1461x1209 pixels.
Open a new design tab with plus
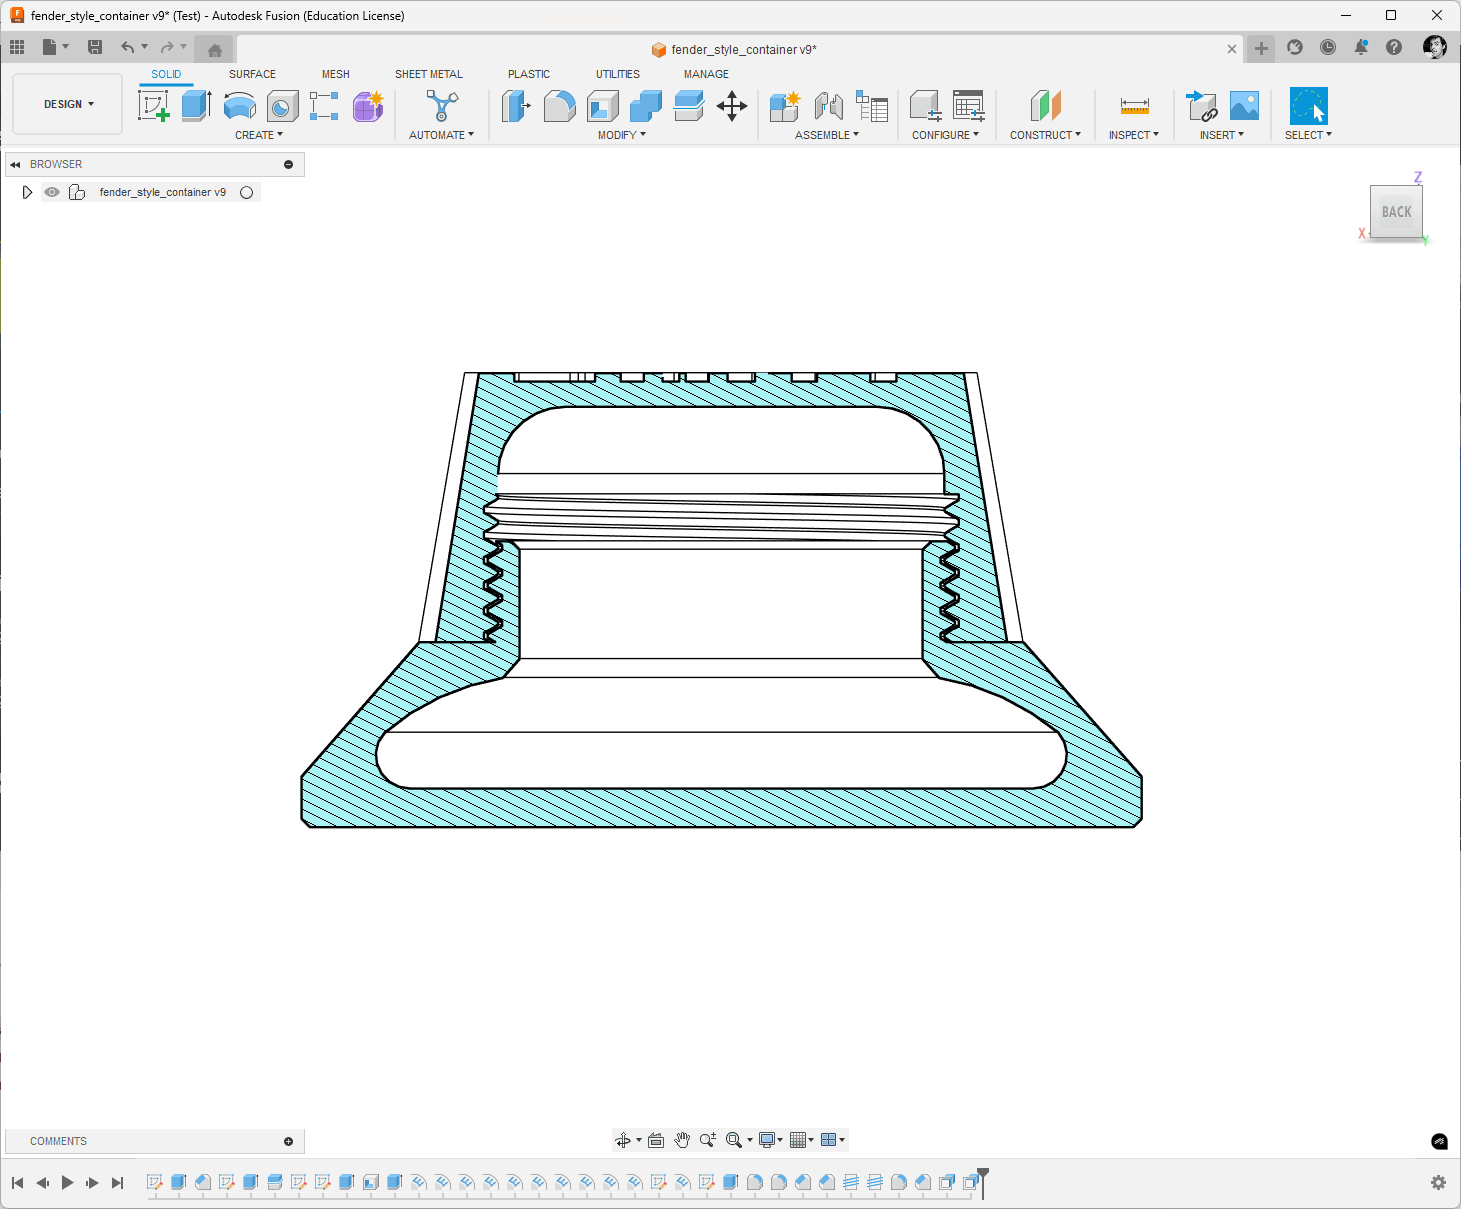(x=1261, y=48)
